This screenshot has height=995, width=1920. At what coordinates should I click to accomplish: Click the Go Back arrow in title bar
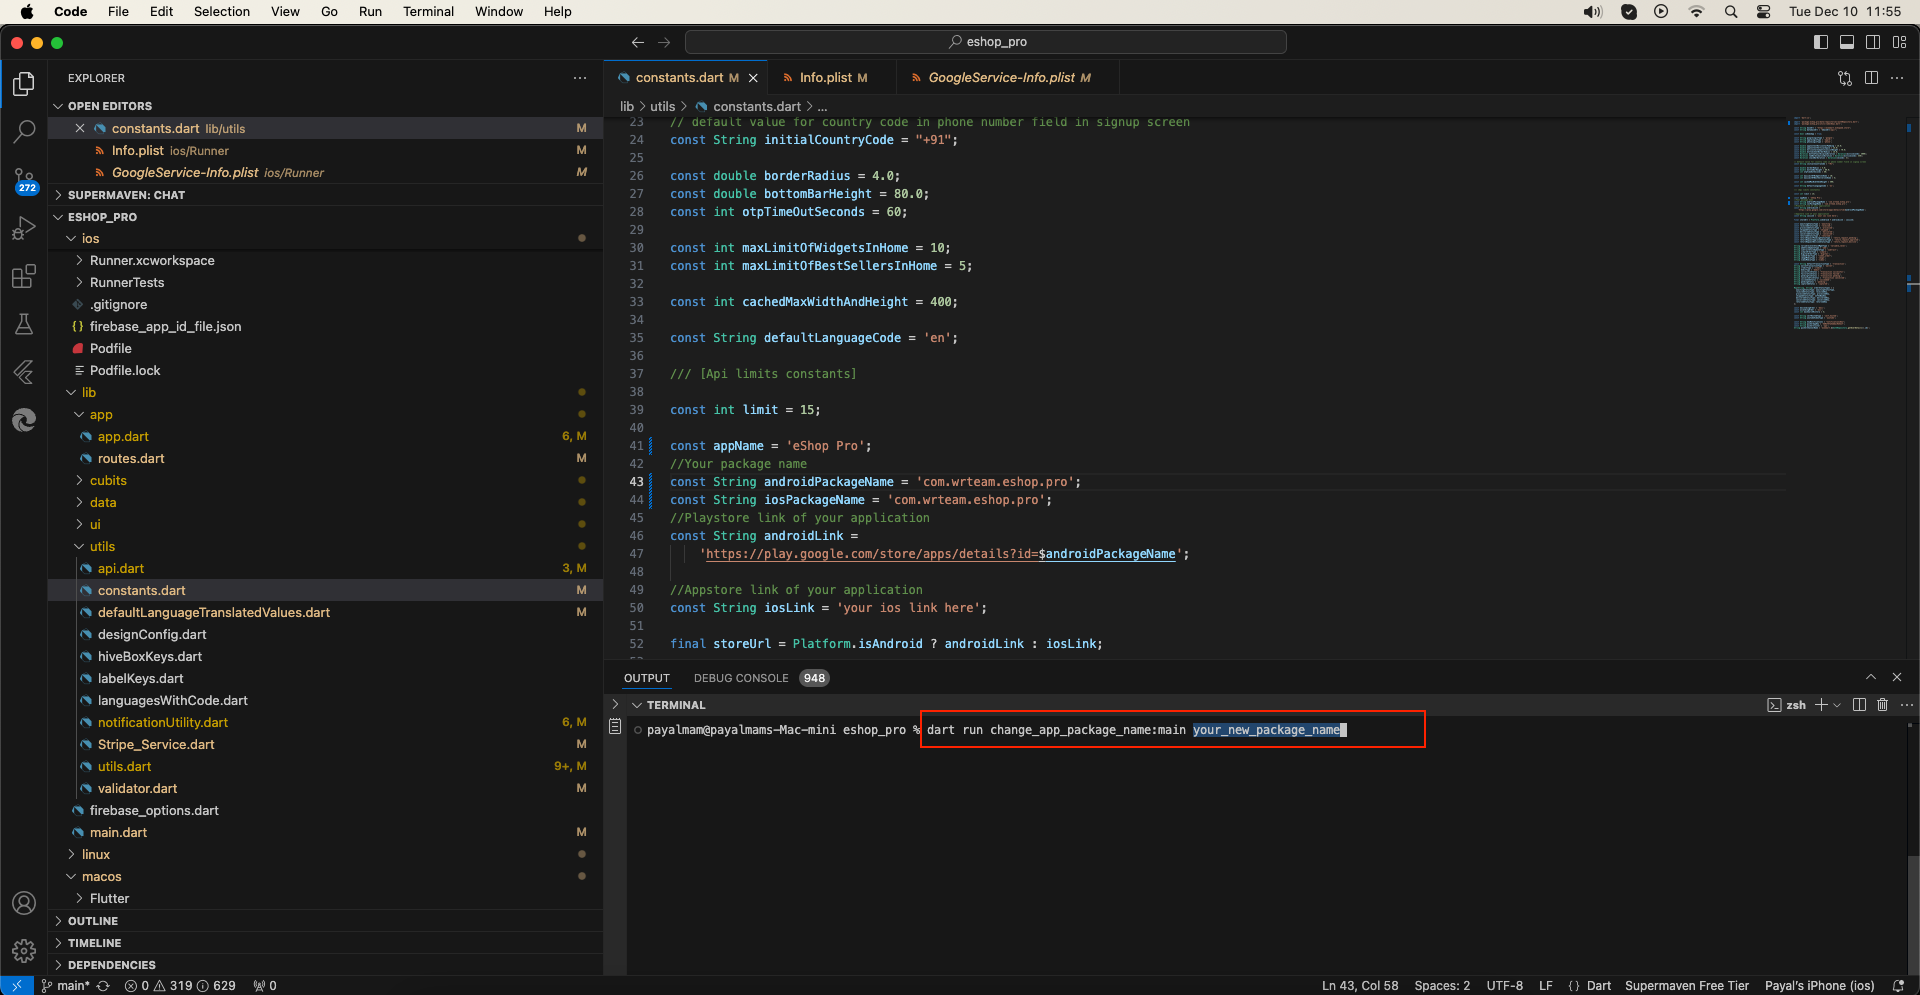click(637, 42)
